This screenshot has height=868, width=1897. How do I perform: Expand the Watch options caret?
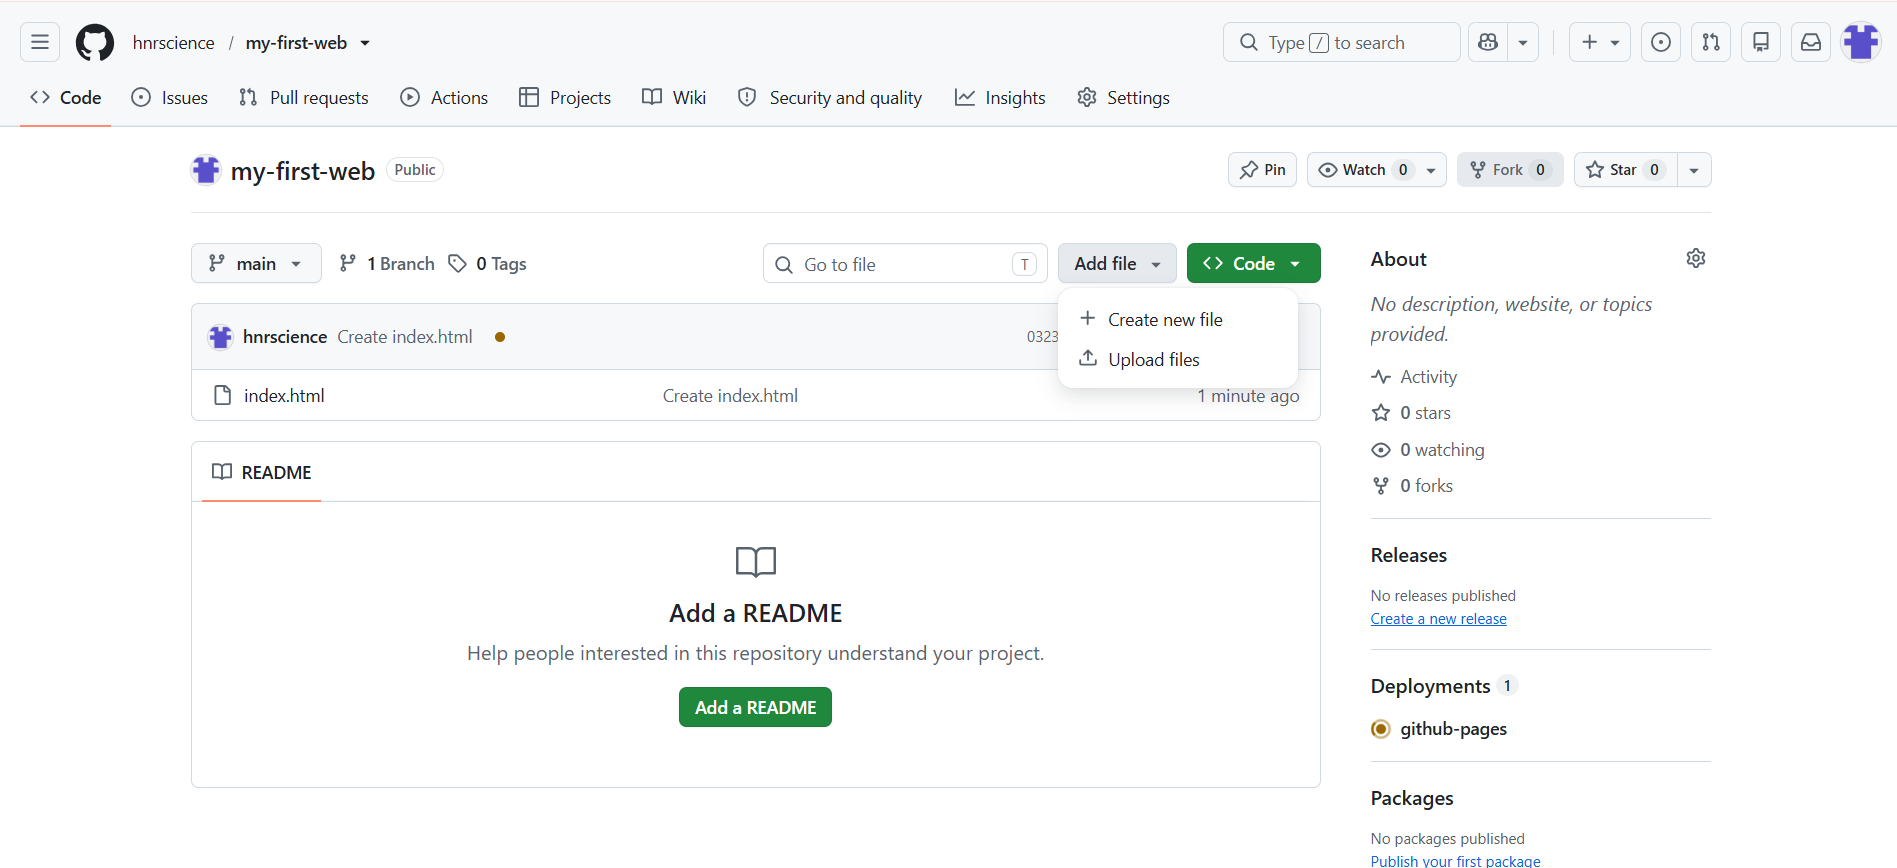[x=1431, y=170]
